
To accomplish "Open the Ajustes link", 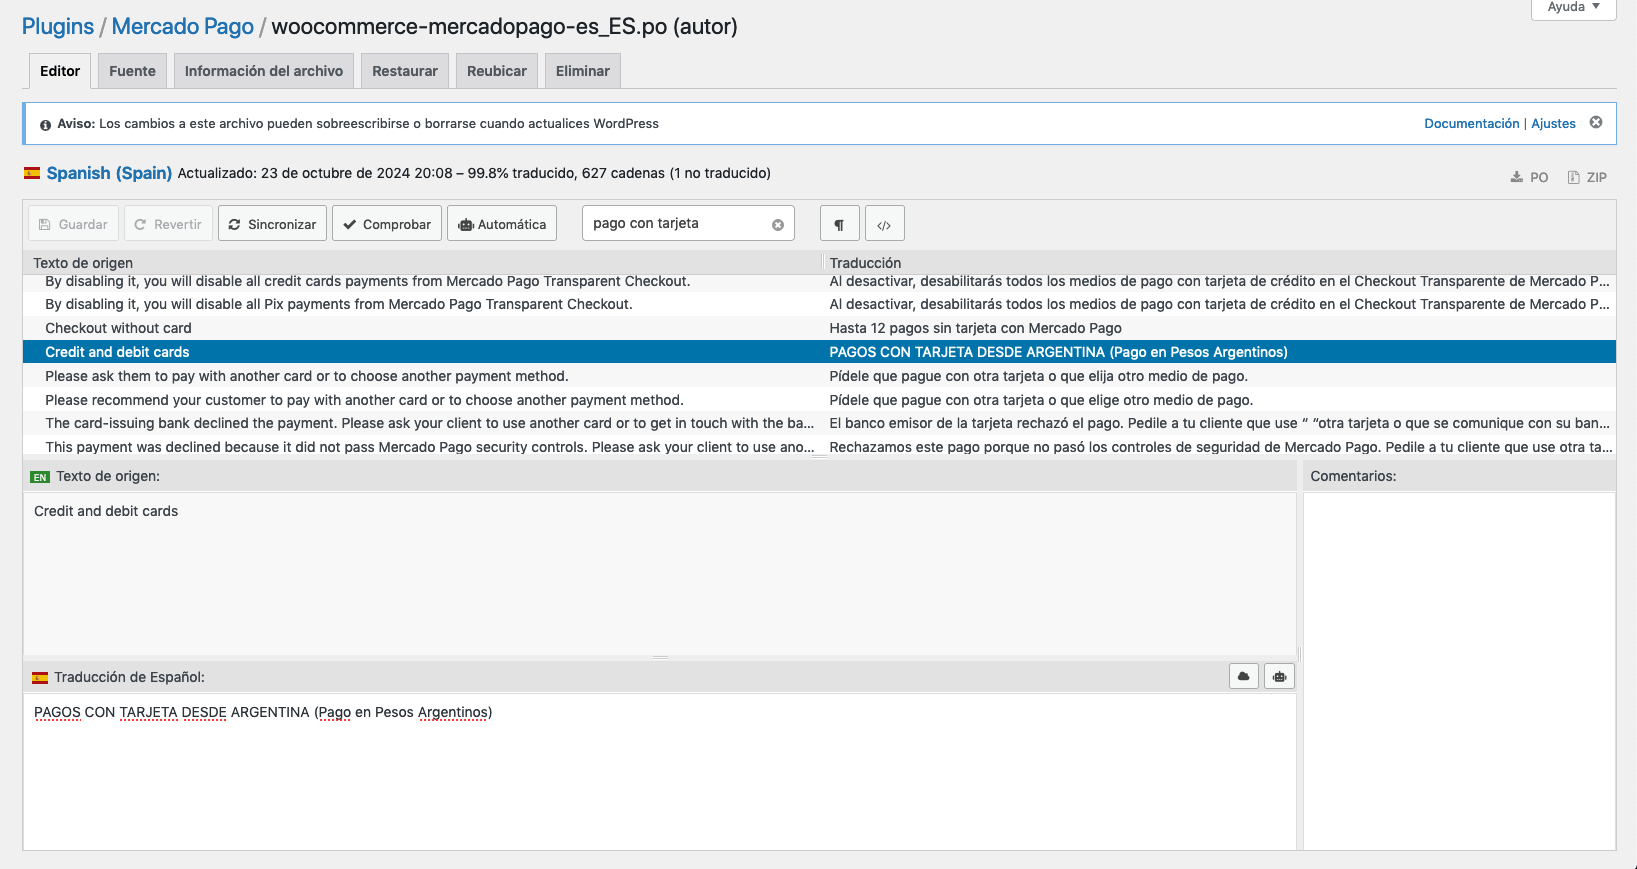I will point(1553,123).
